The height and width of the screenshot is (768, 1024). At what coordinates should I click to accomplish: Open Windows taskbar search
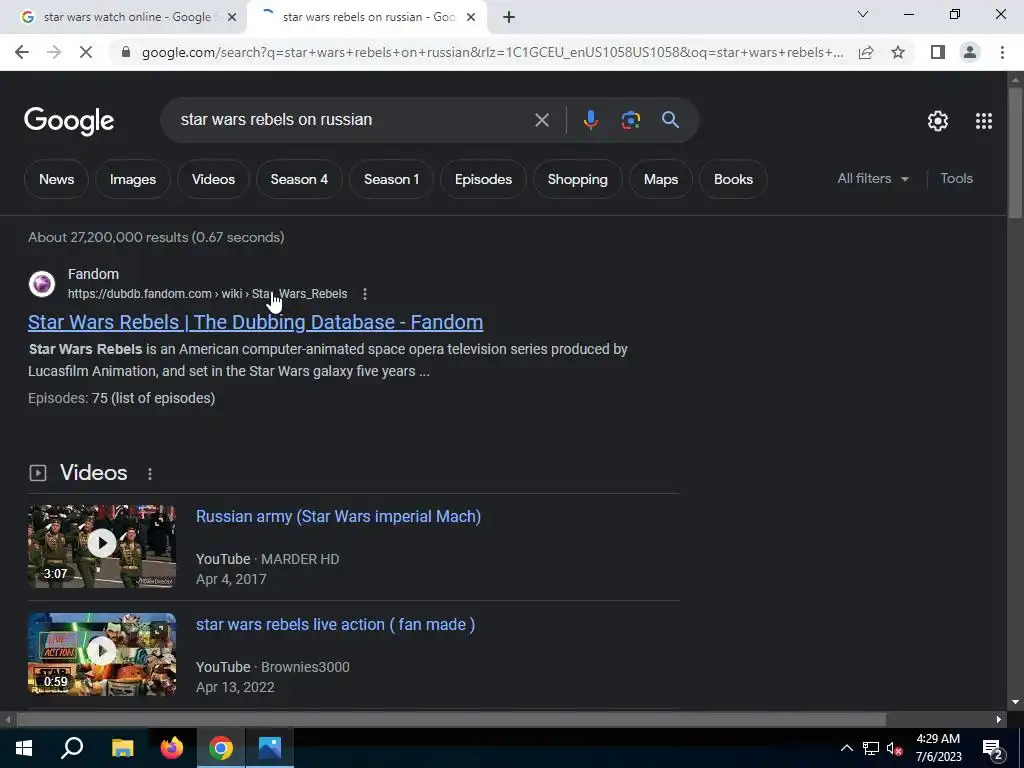(x=72, y=748)
